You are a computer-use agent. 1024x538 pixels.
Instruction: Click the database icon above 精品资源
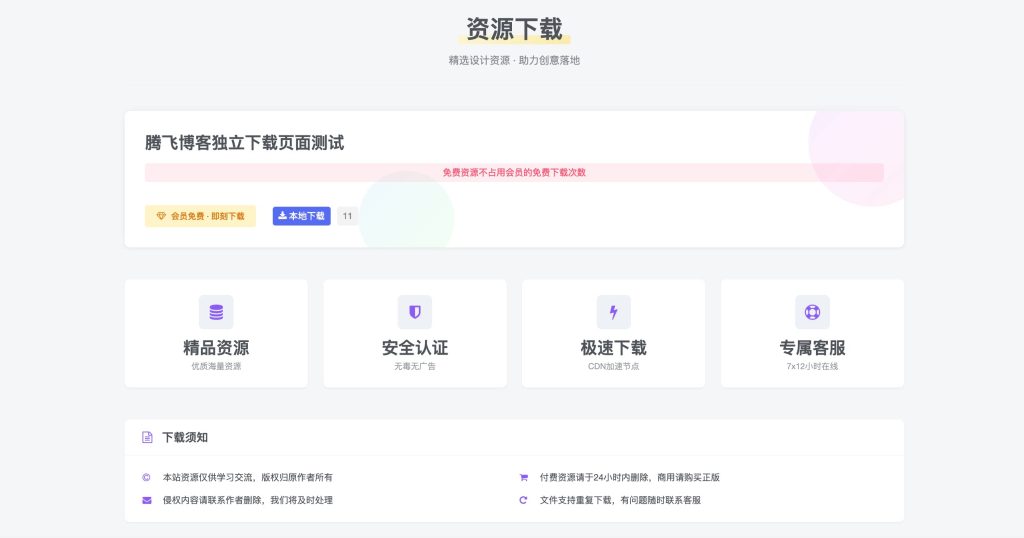tap(216, 312)
